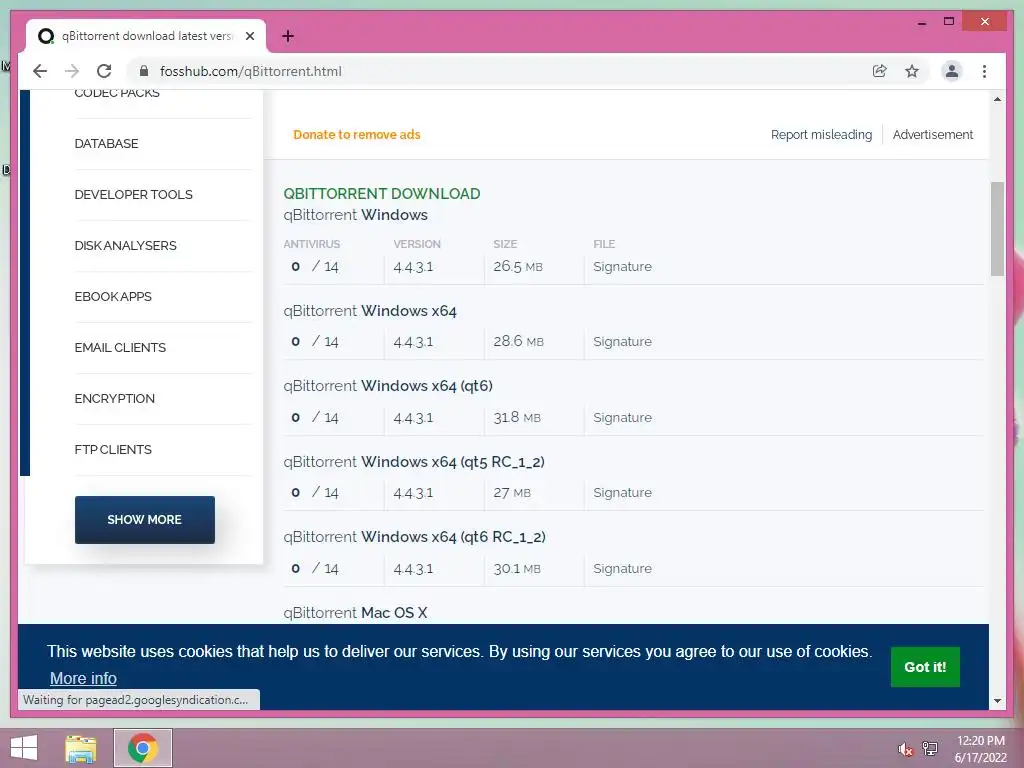
Task: Download Windows x64 (qt5 RC_1_2) link
Action: tap(414, 462)
